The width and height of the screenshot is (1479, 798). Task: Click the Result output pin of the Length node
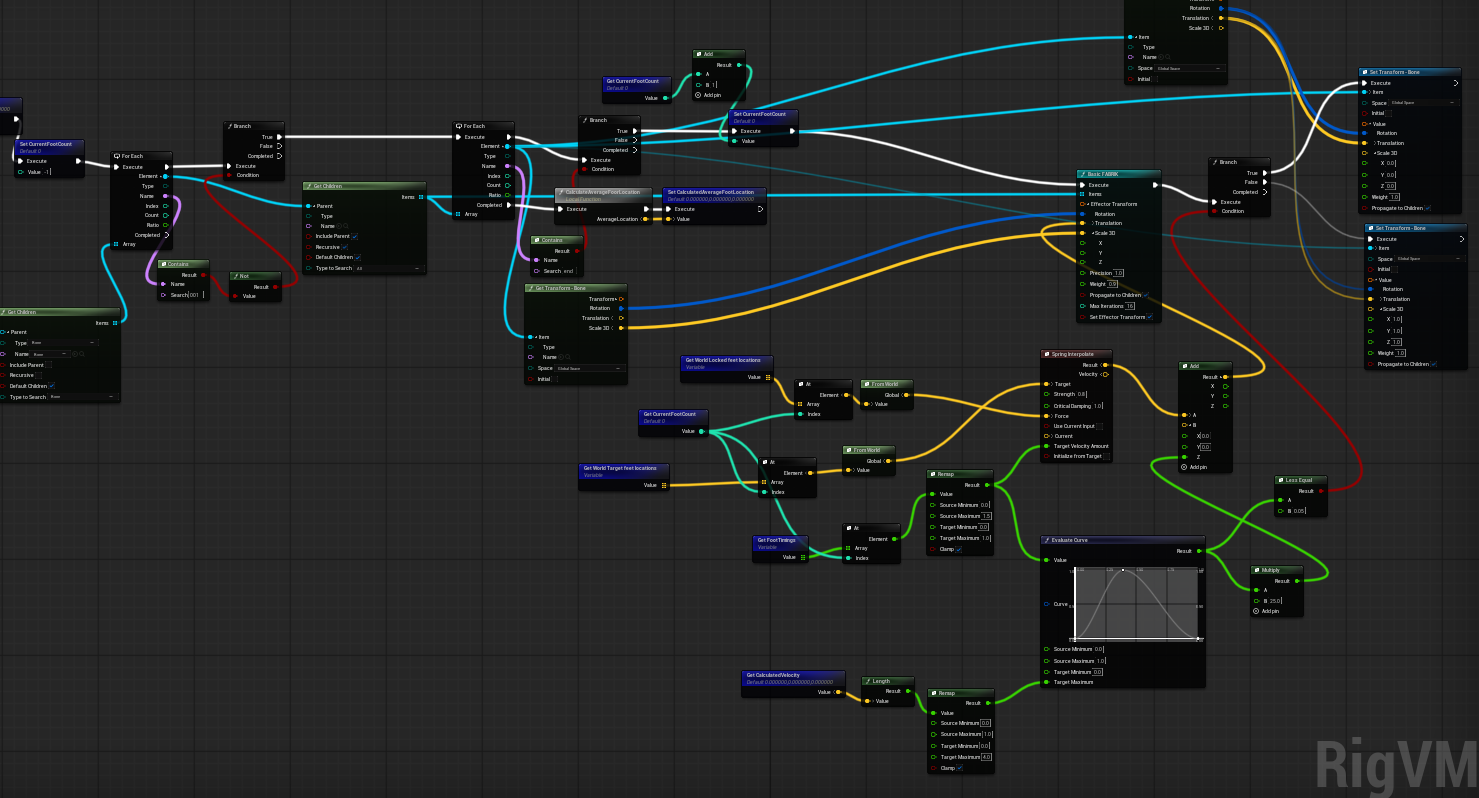point(909,691)
